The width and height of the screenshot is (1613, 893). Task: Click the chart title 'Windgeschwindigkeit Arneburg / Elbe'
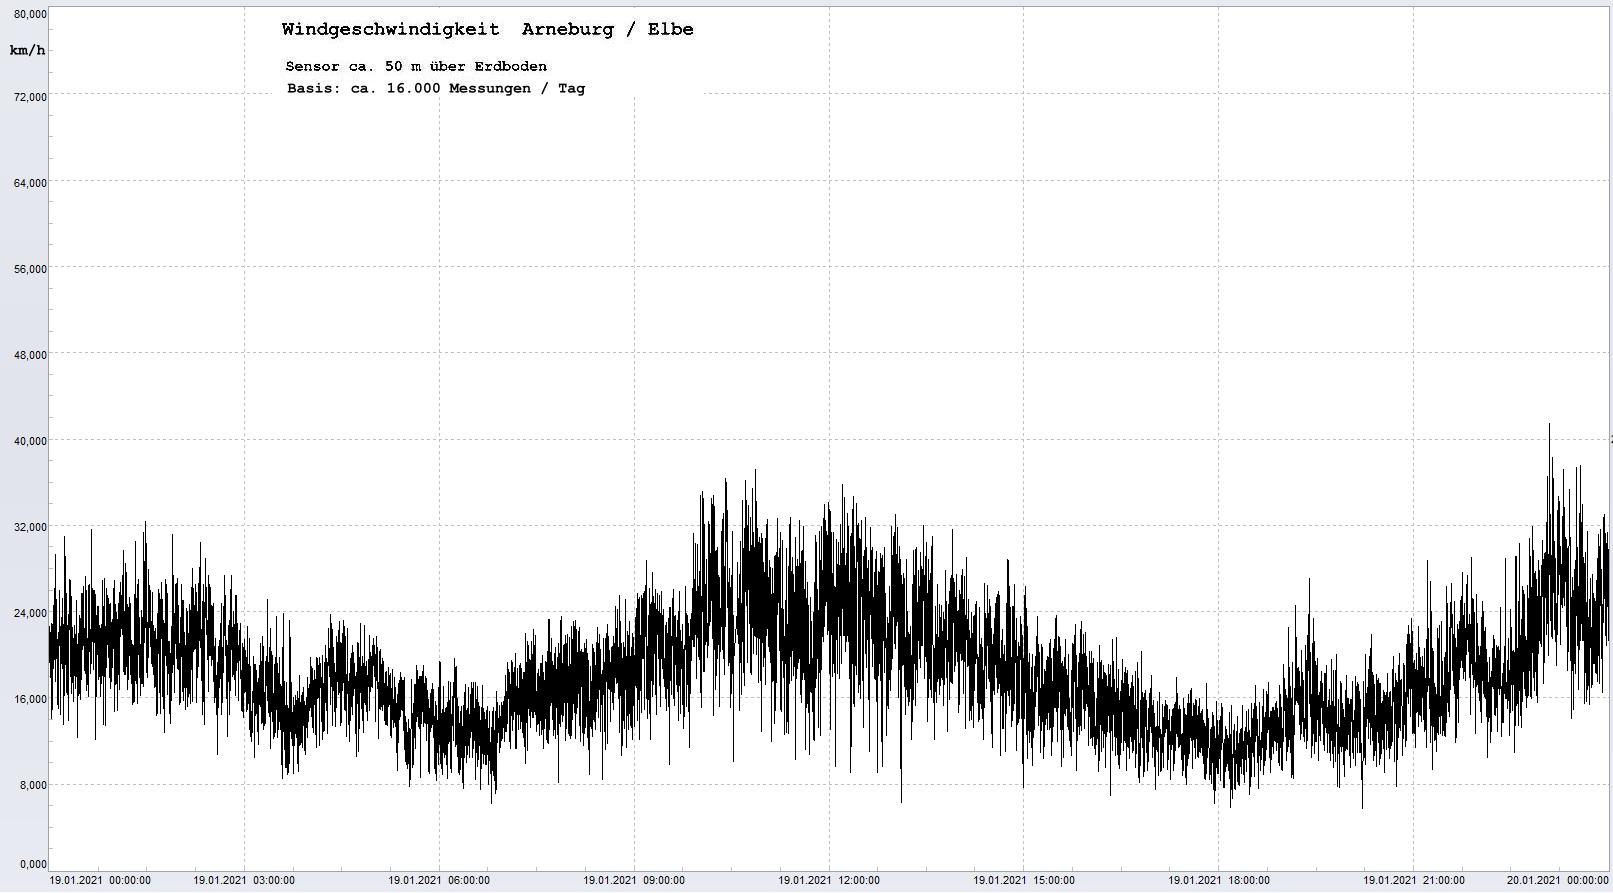coord(487,30)
